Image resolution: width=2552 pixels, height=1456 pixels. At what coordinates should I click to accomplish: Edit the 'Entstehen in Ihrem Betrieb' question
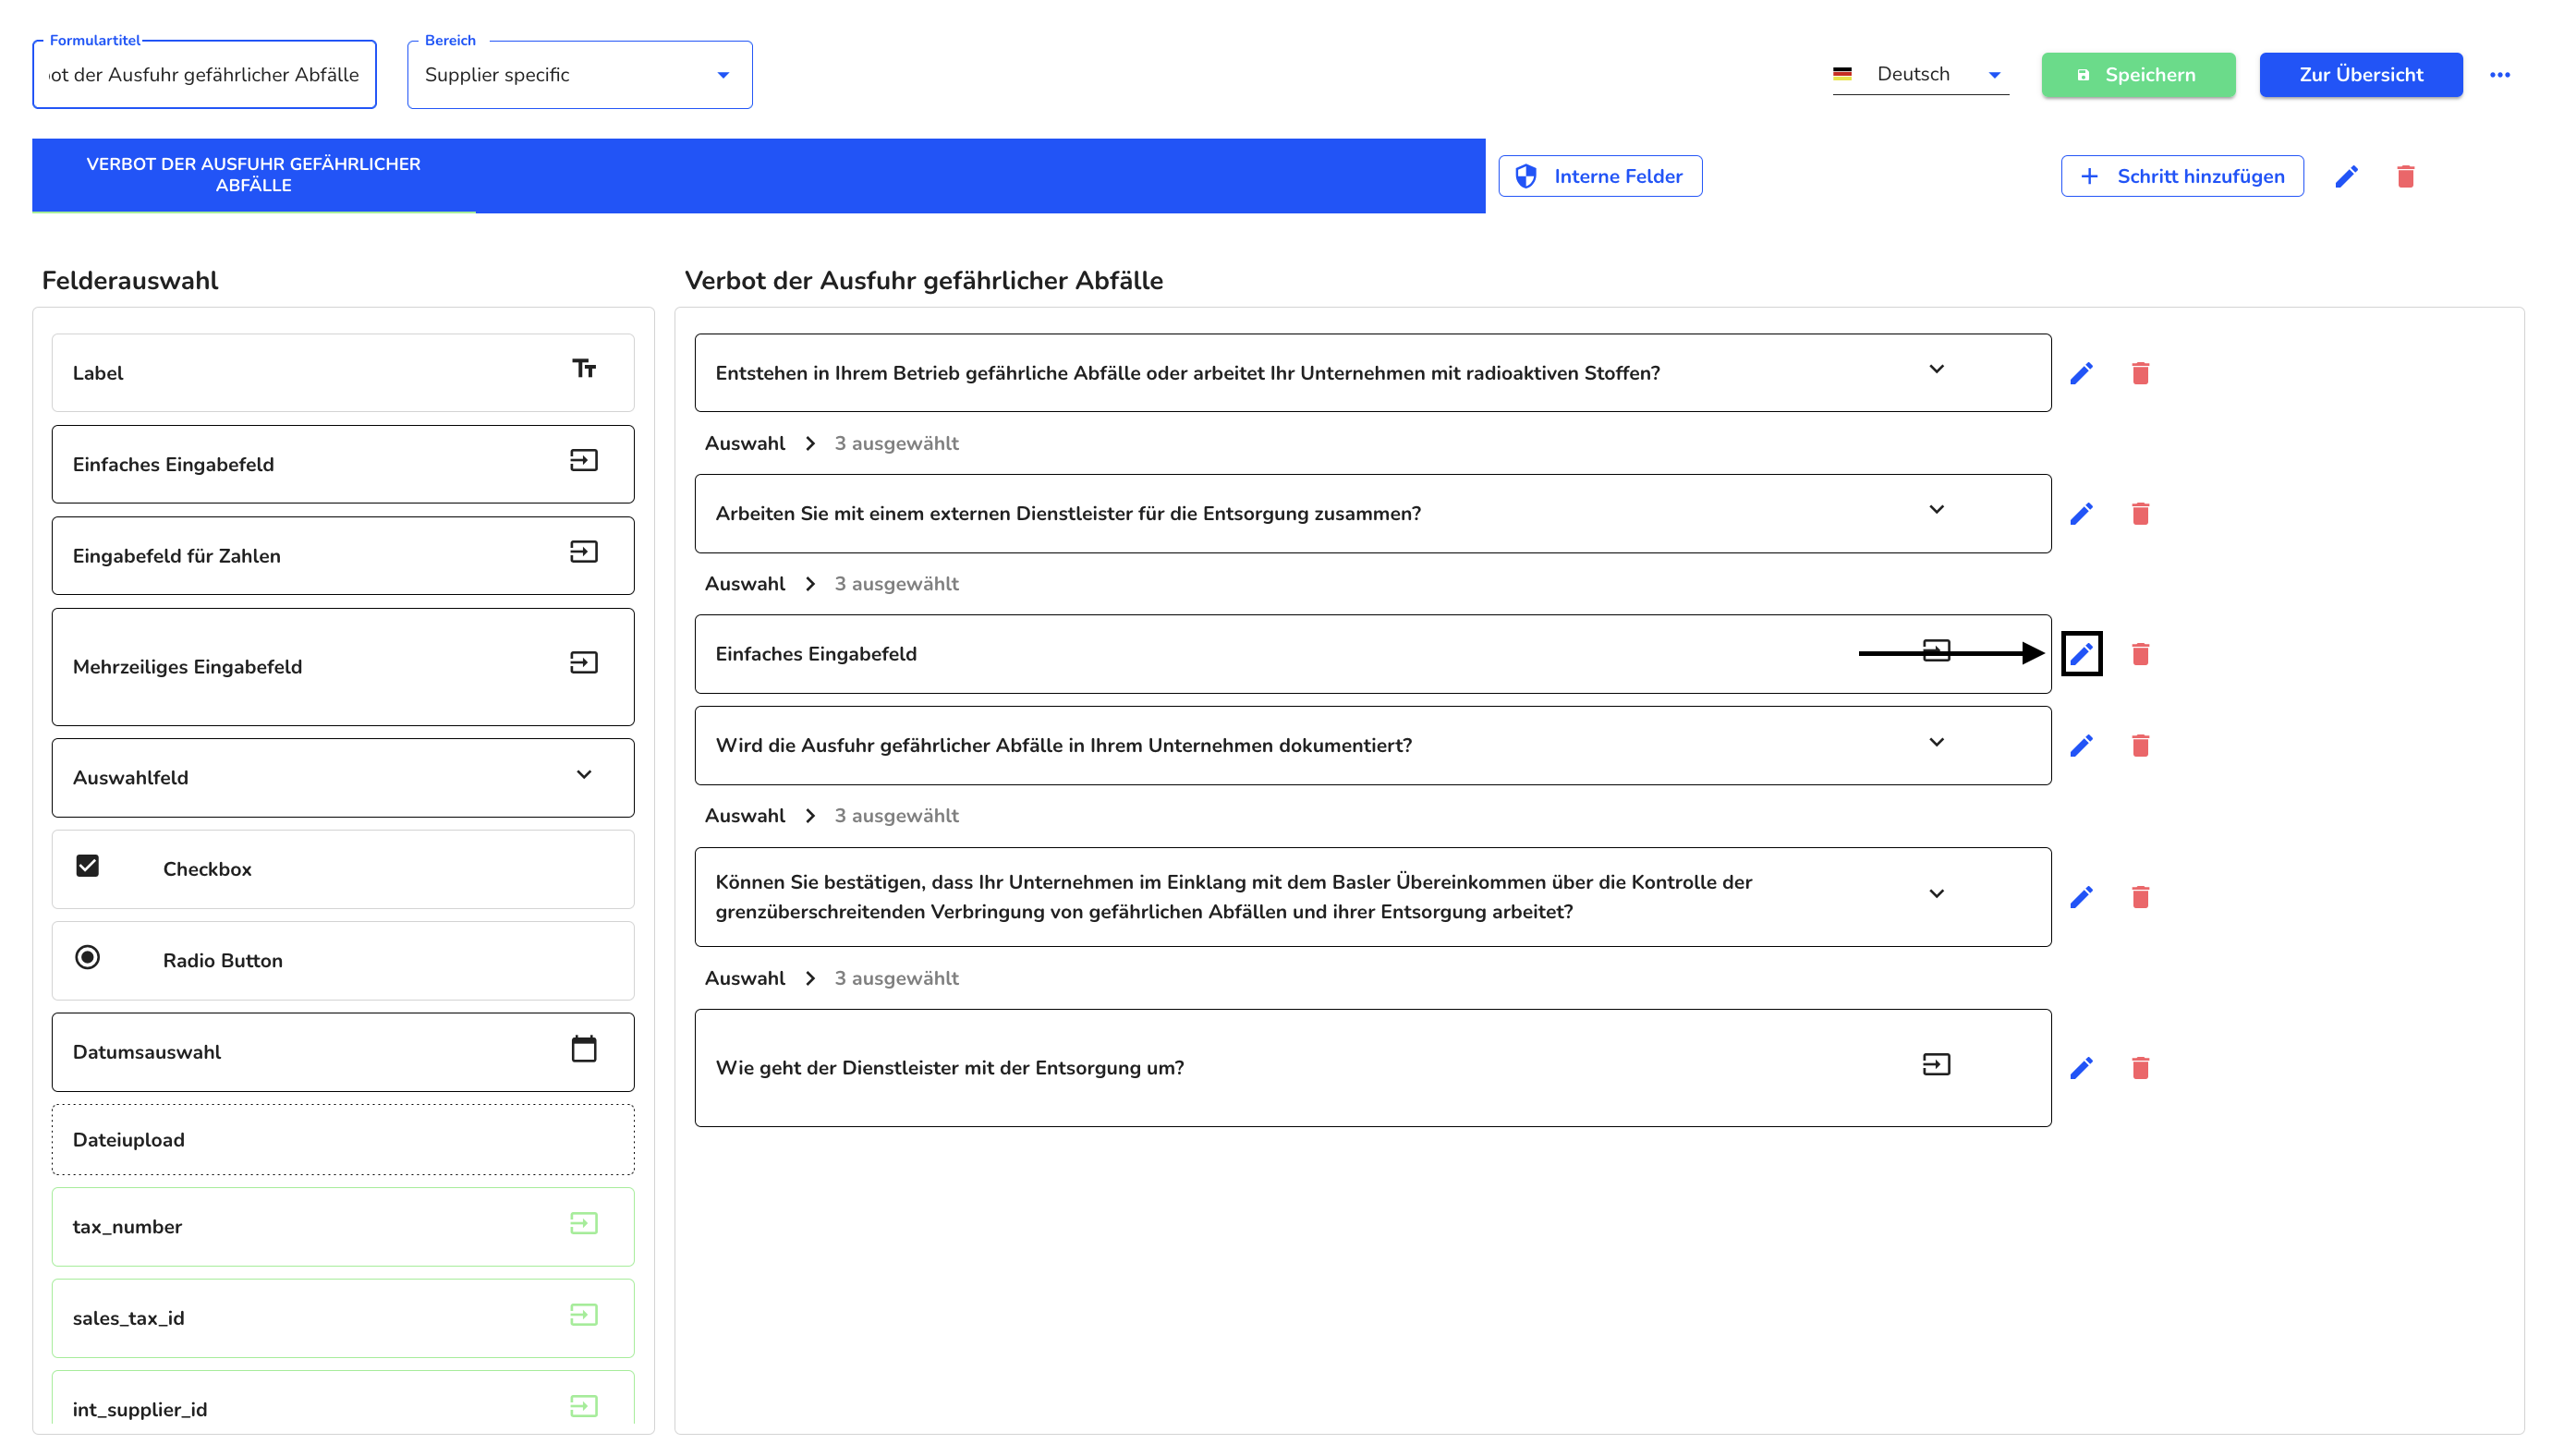2081,373
